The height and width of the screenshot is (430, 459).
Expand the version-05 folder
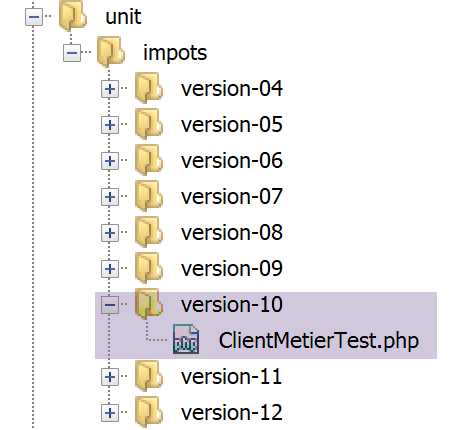coord(110,125)
